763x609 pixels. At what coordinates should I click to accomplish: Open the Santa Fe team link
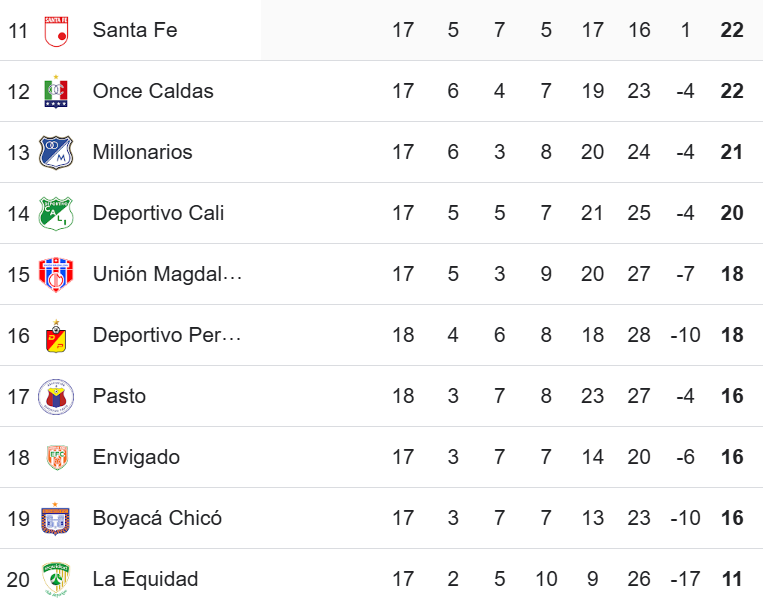pos(135,30)
